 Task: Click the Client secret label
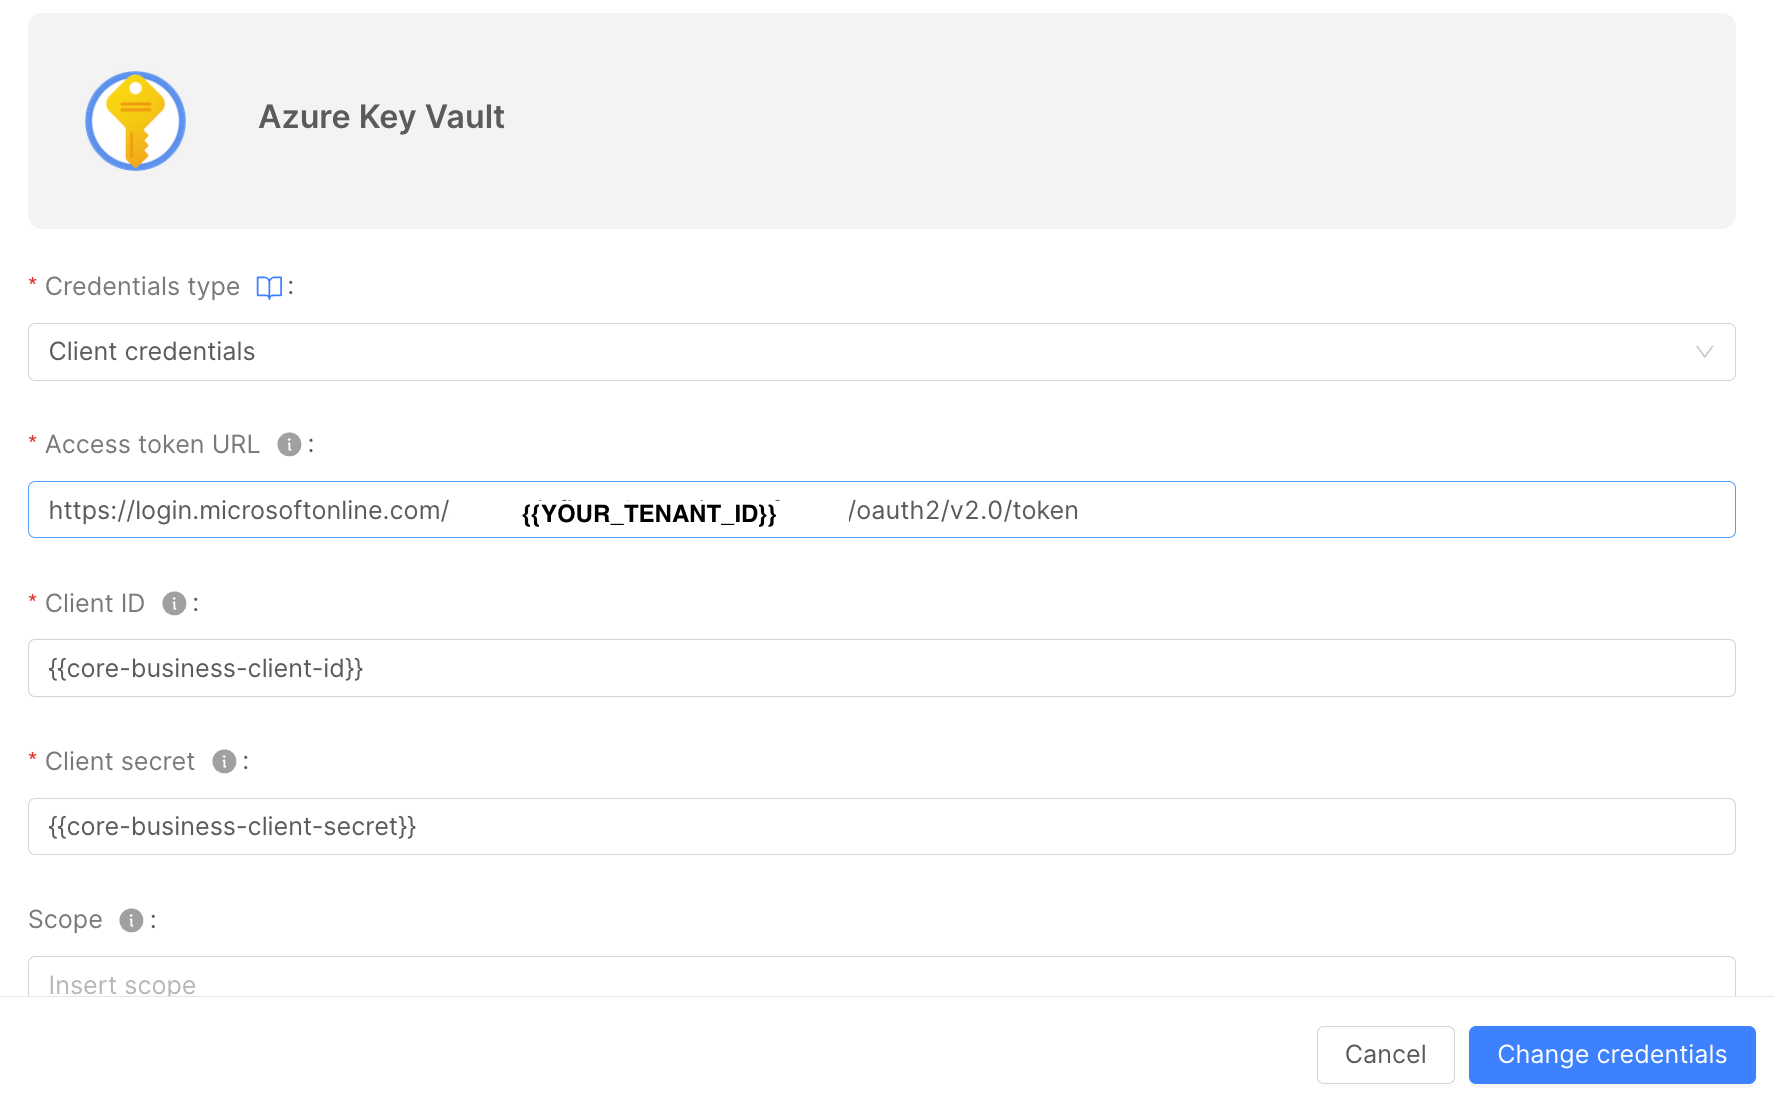(x=119, y=761)
